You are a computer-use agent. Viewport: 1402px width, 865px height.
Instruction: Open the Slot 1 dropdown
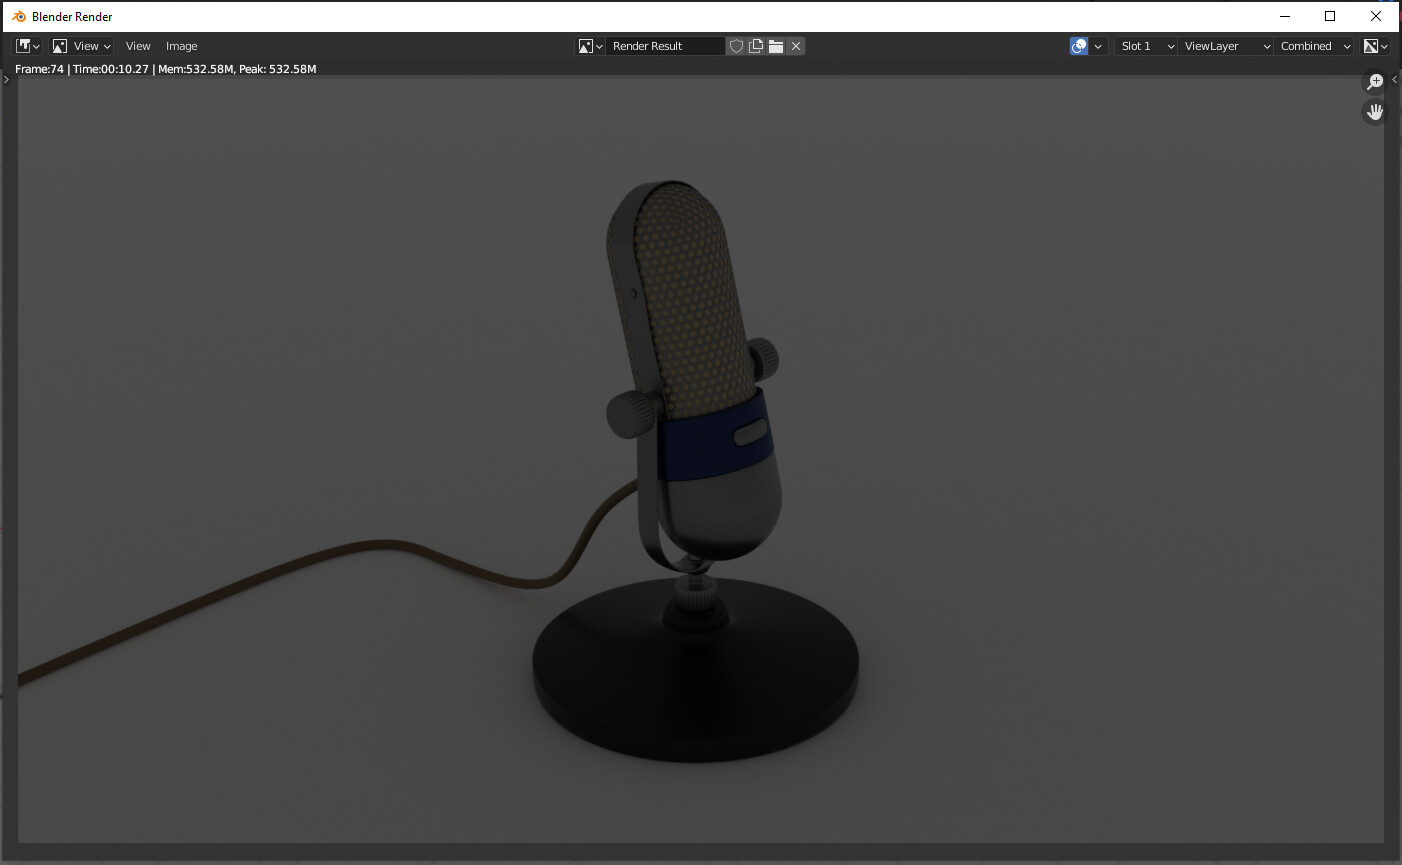coord(1146,46)
